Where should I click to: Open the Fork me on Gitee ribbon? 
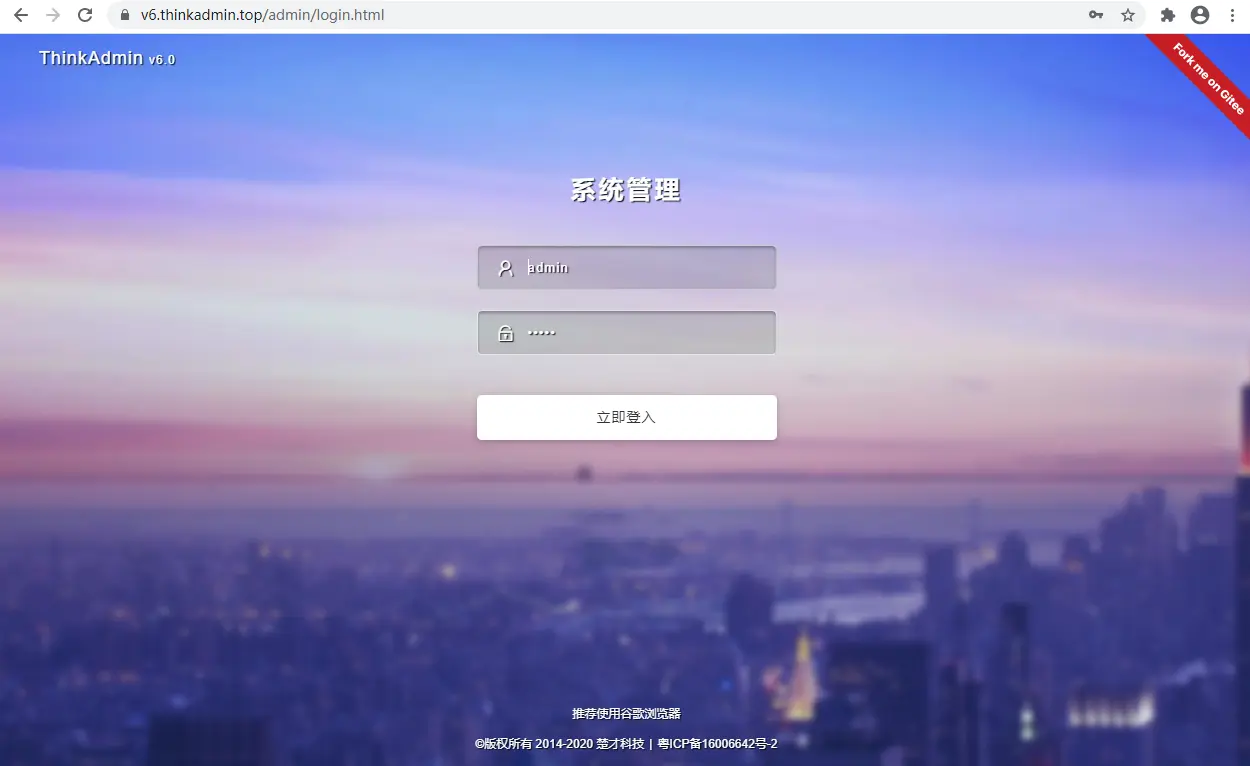[x=1208, y=79]
